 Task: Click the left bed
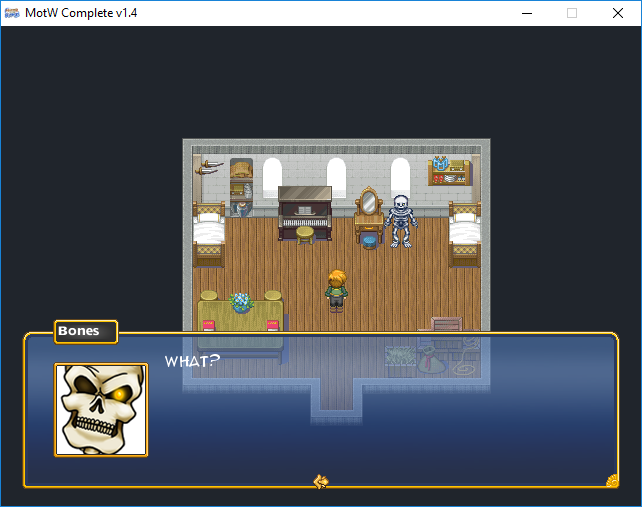(x=209, y=234)
